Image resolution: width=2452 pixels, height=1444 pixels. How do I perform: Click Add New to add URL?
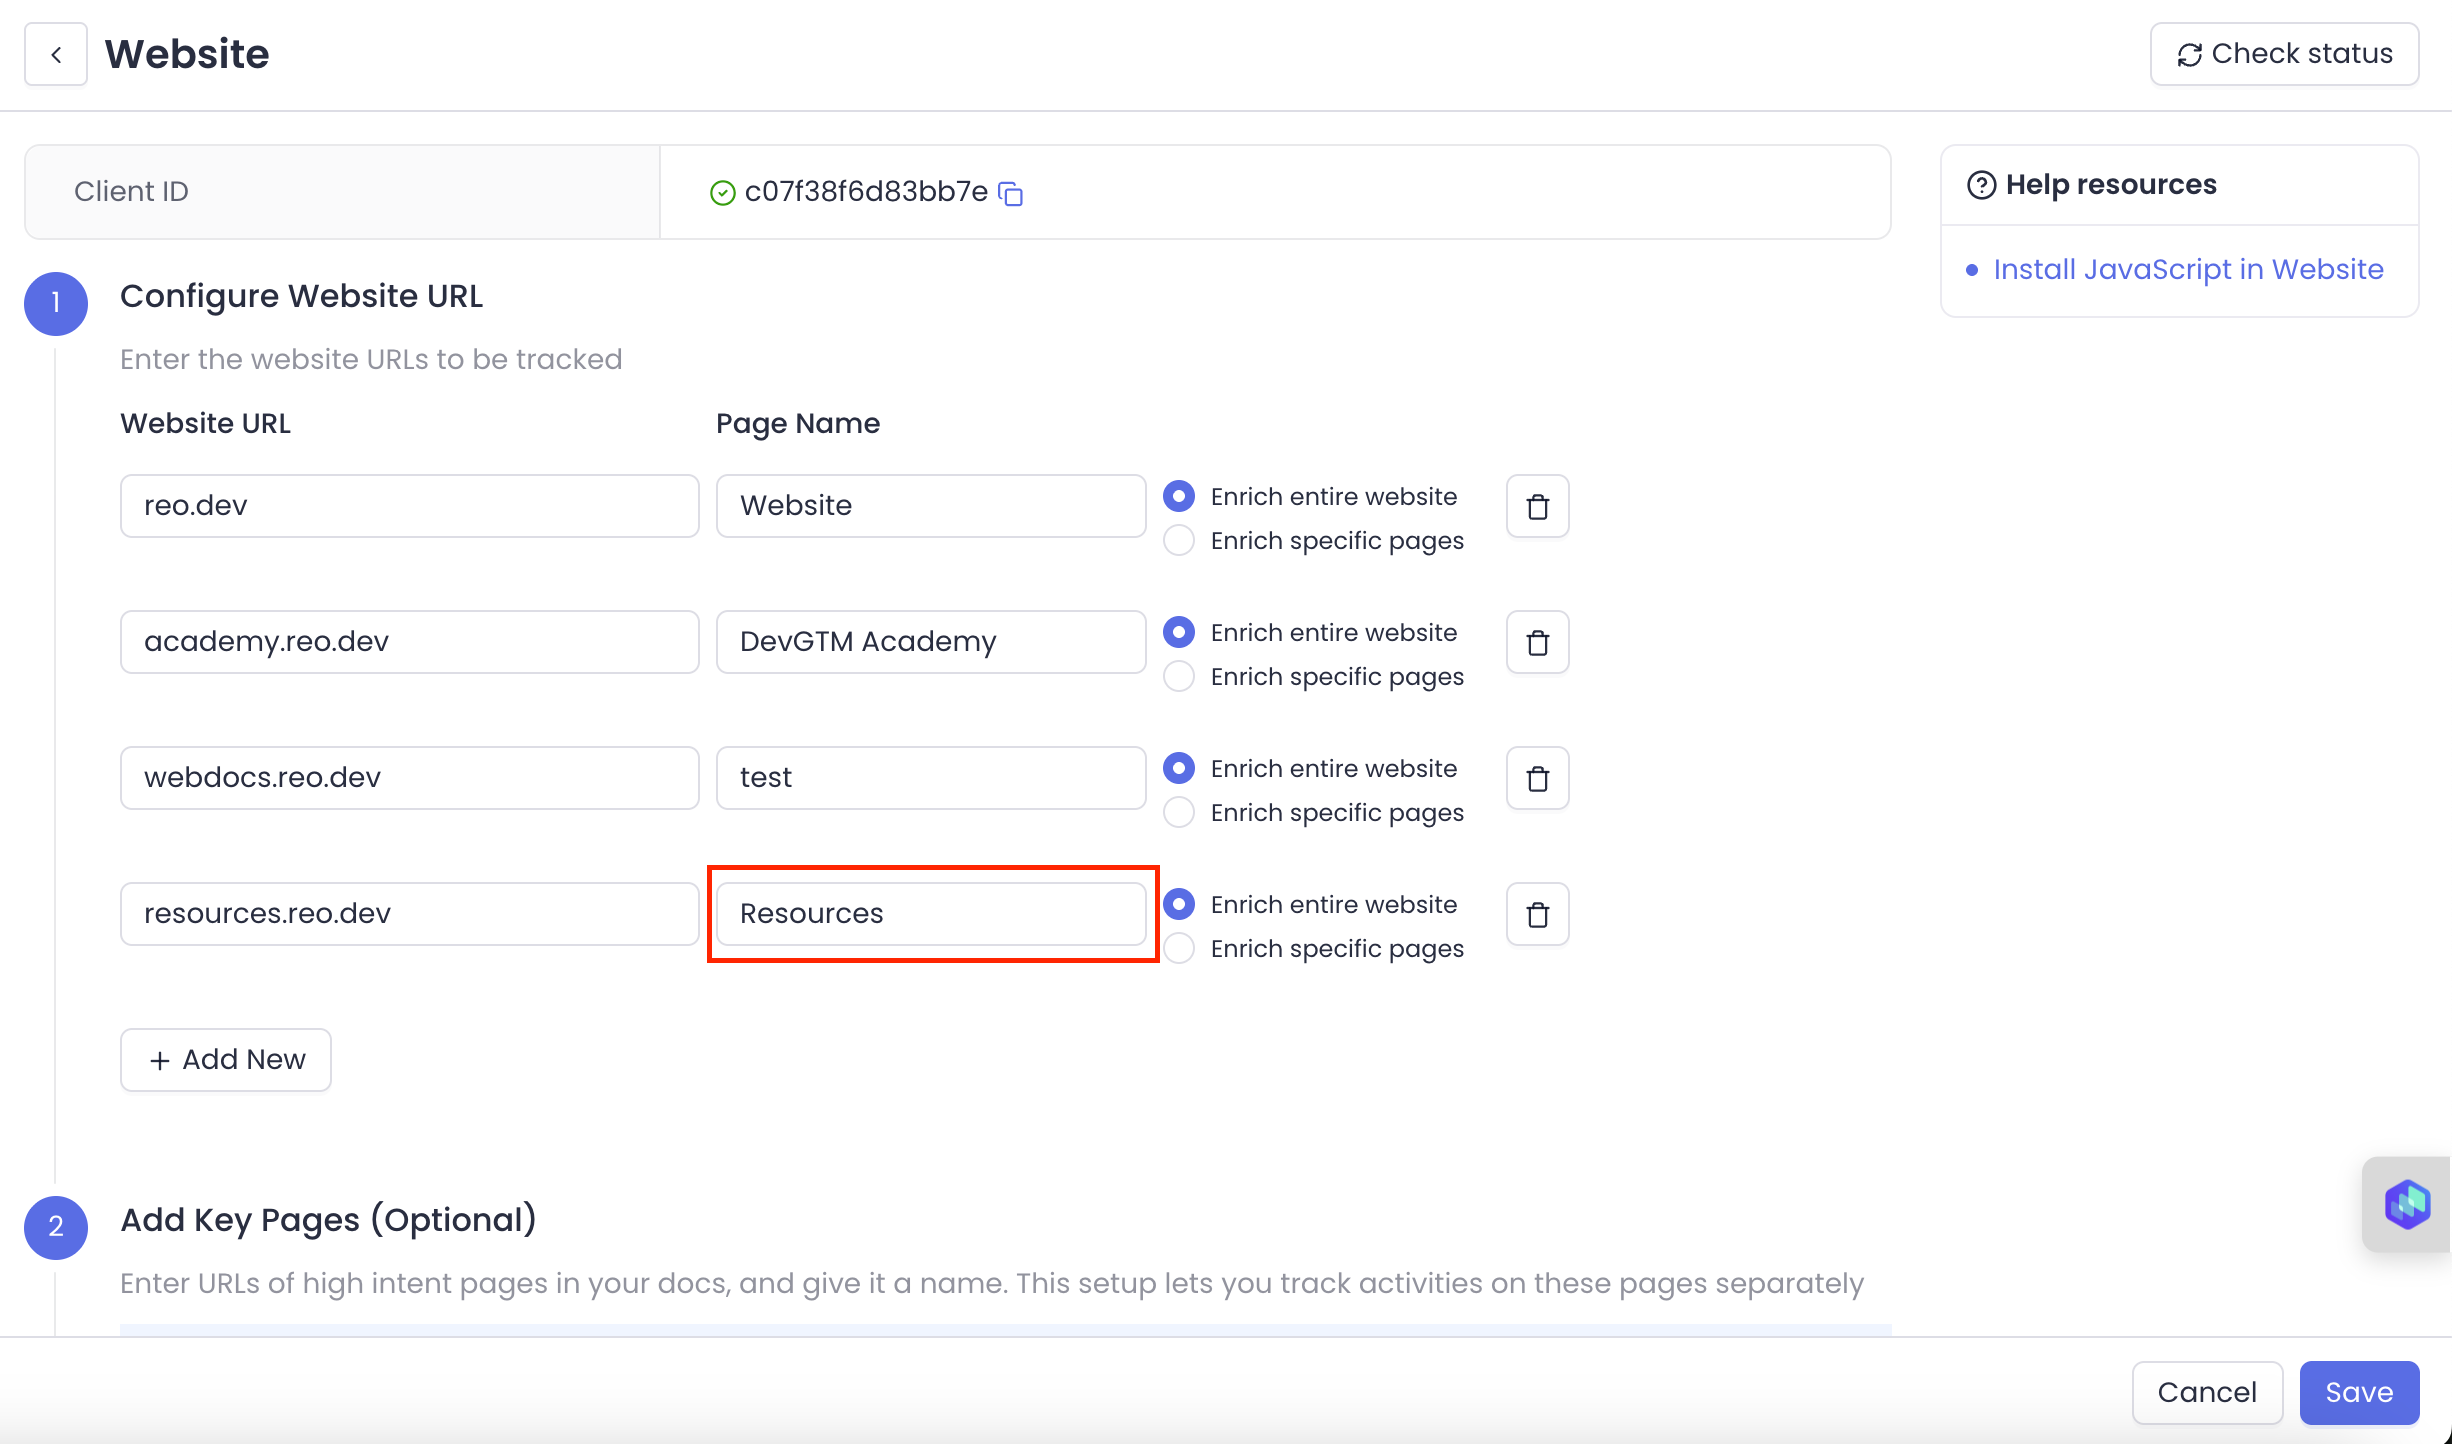tap(226, 1060)
